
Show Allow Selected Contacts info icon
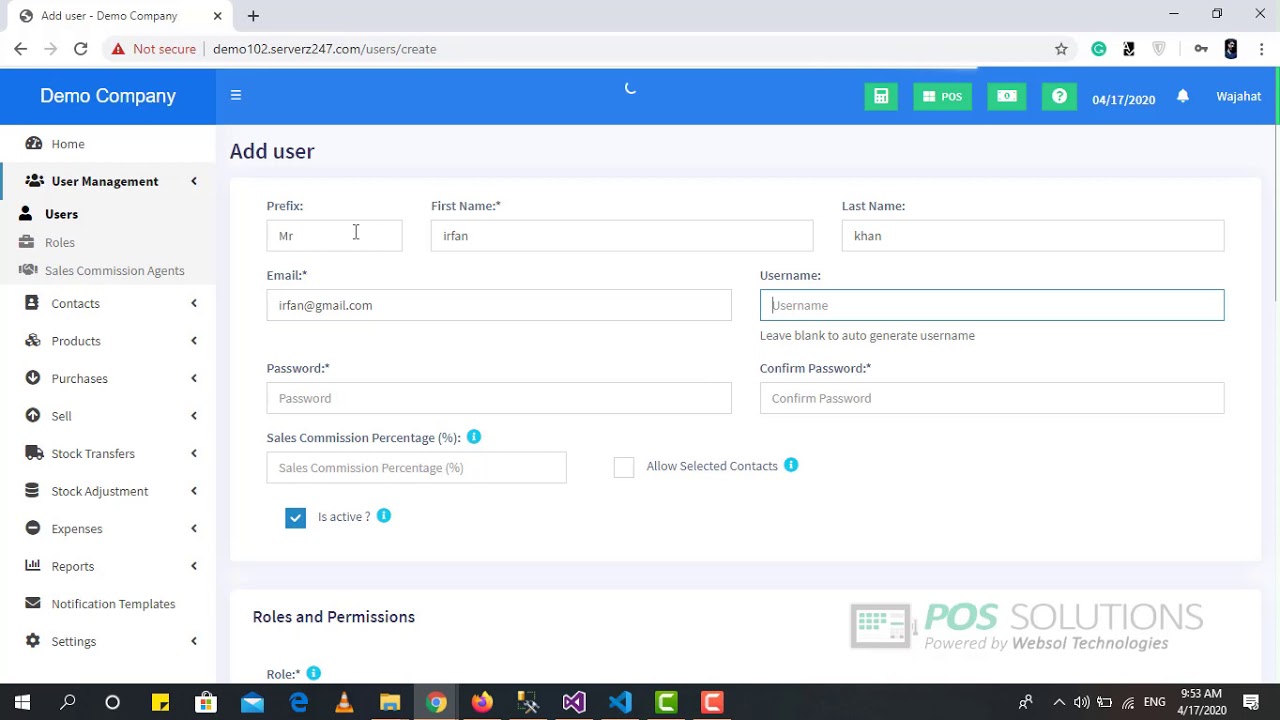click(x=791, y=465)
